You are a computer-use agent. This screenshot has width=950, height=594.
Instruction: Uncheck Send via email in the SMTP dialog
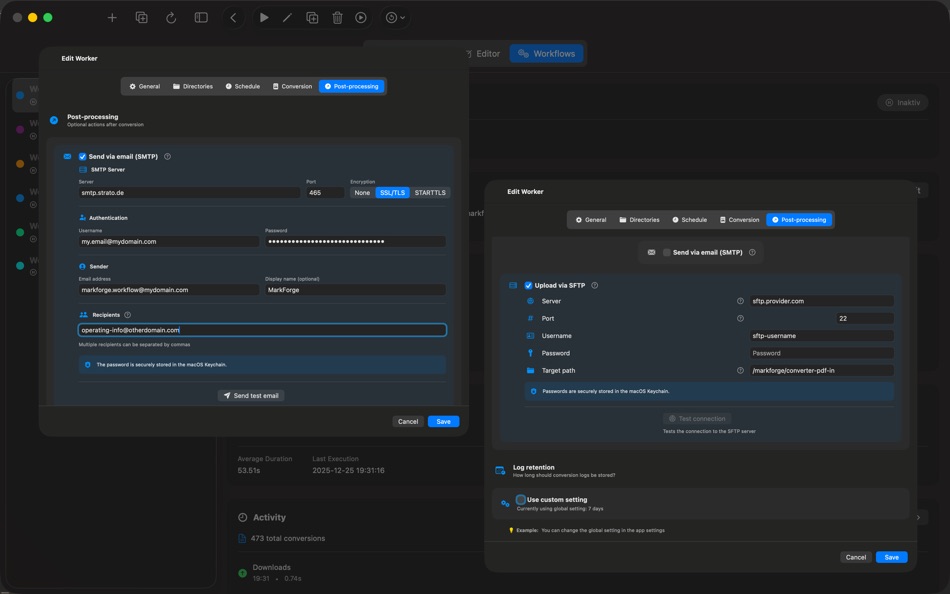82,156
